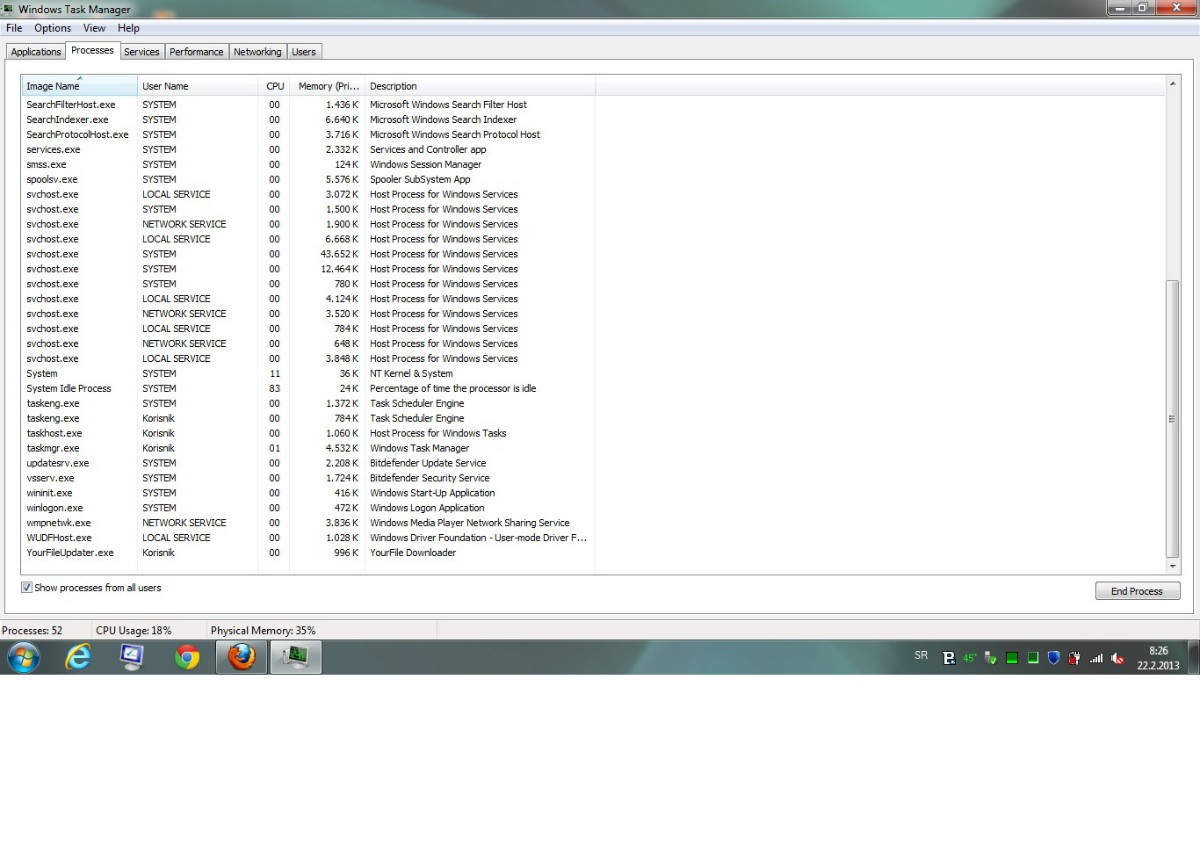Select the taskmgr.exe process

[308, 448]
